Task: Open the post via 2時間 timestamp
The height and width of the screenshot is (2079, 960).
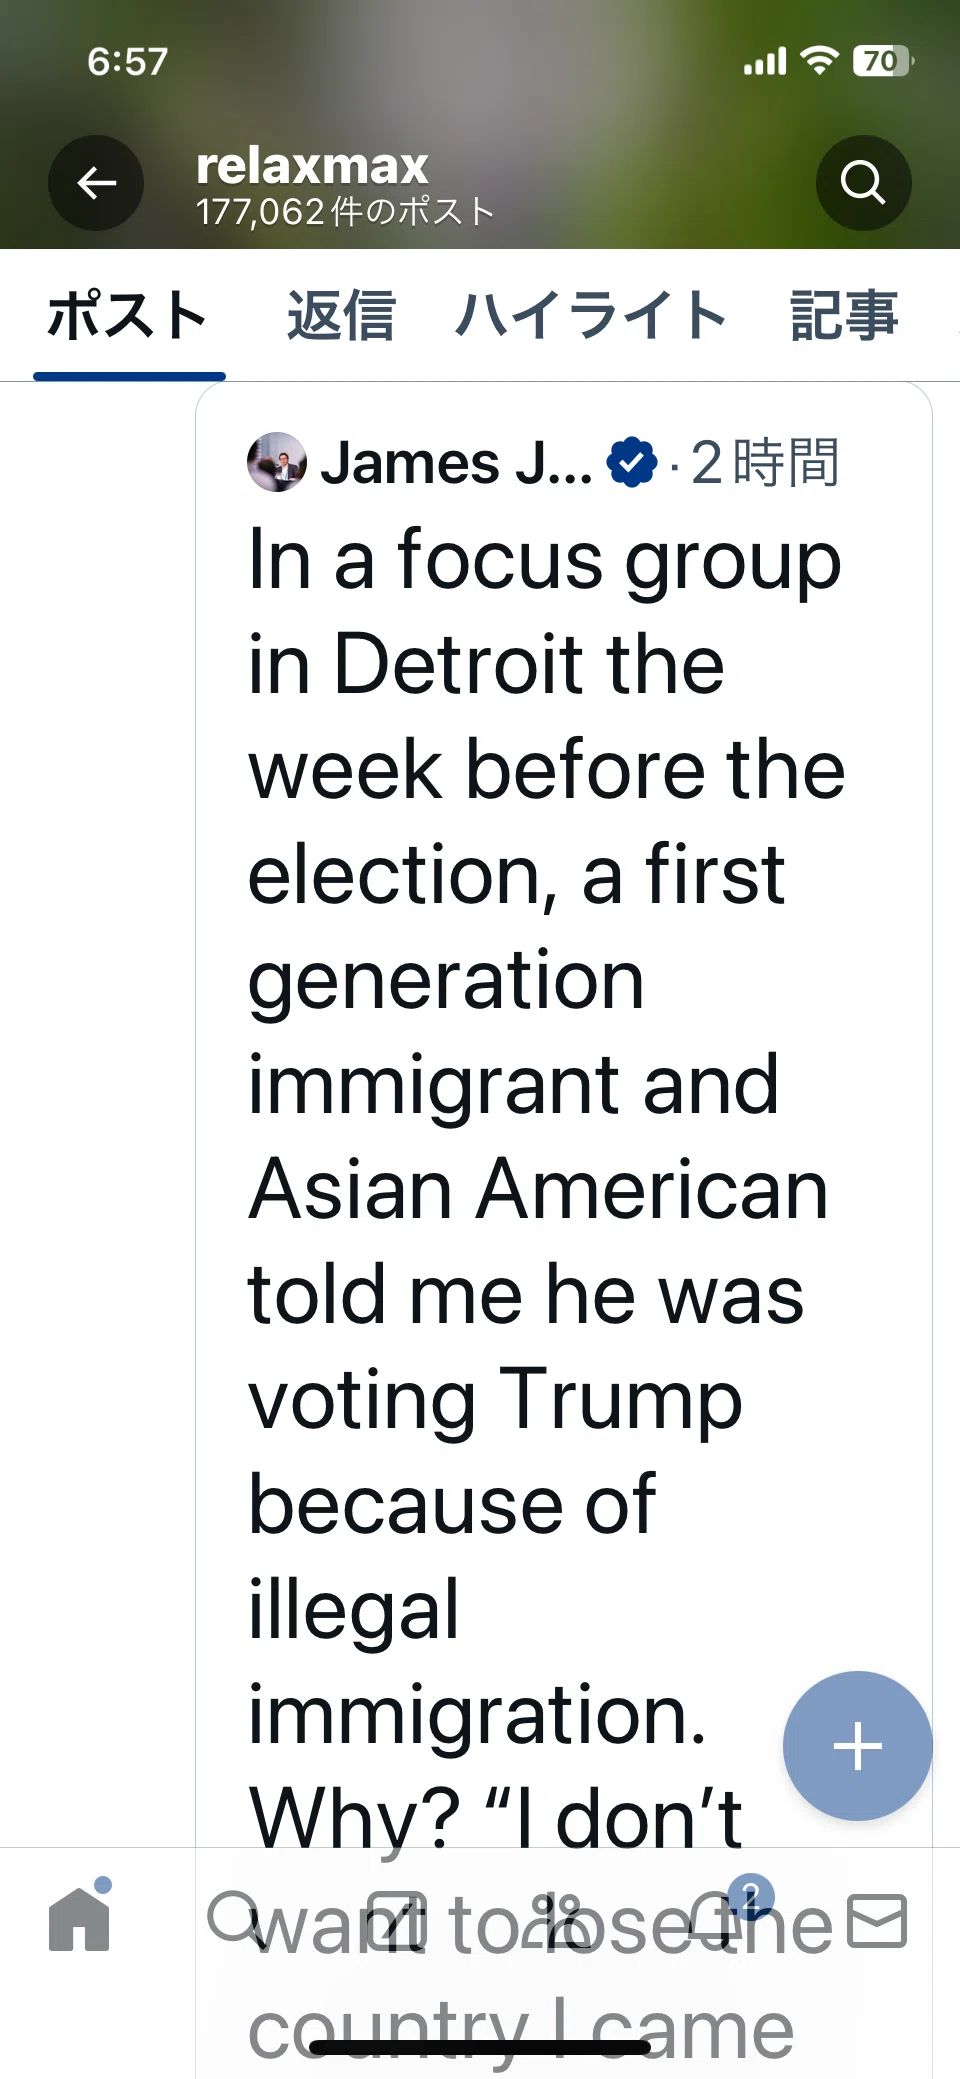Action: [x=765, y=463]
